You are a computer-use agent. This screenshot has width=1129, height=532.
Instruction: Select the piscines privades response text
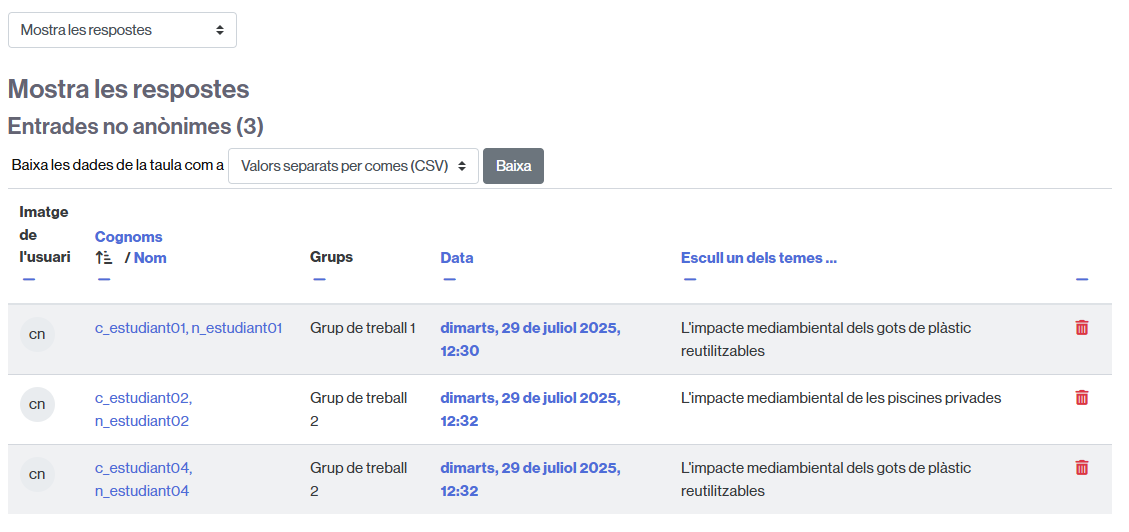click(841, 398)
